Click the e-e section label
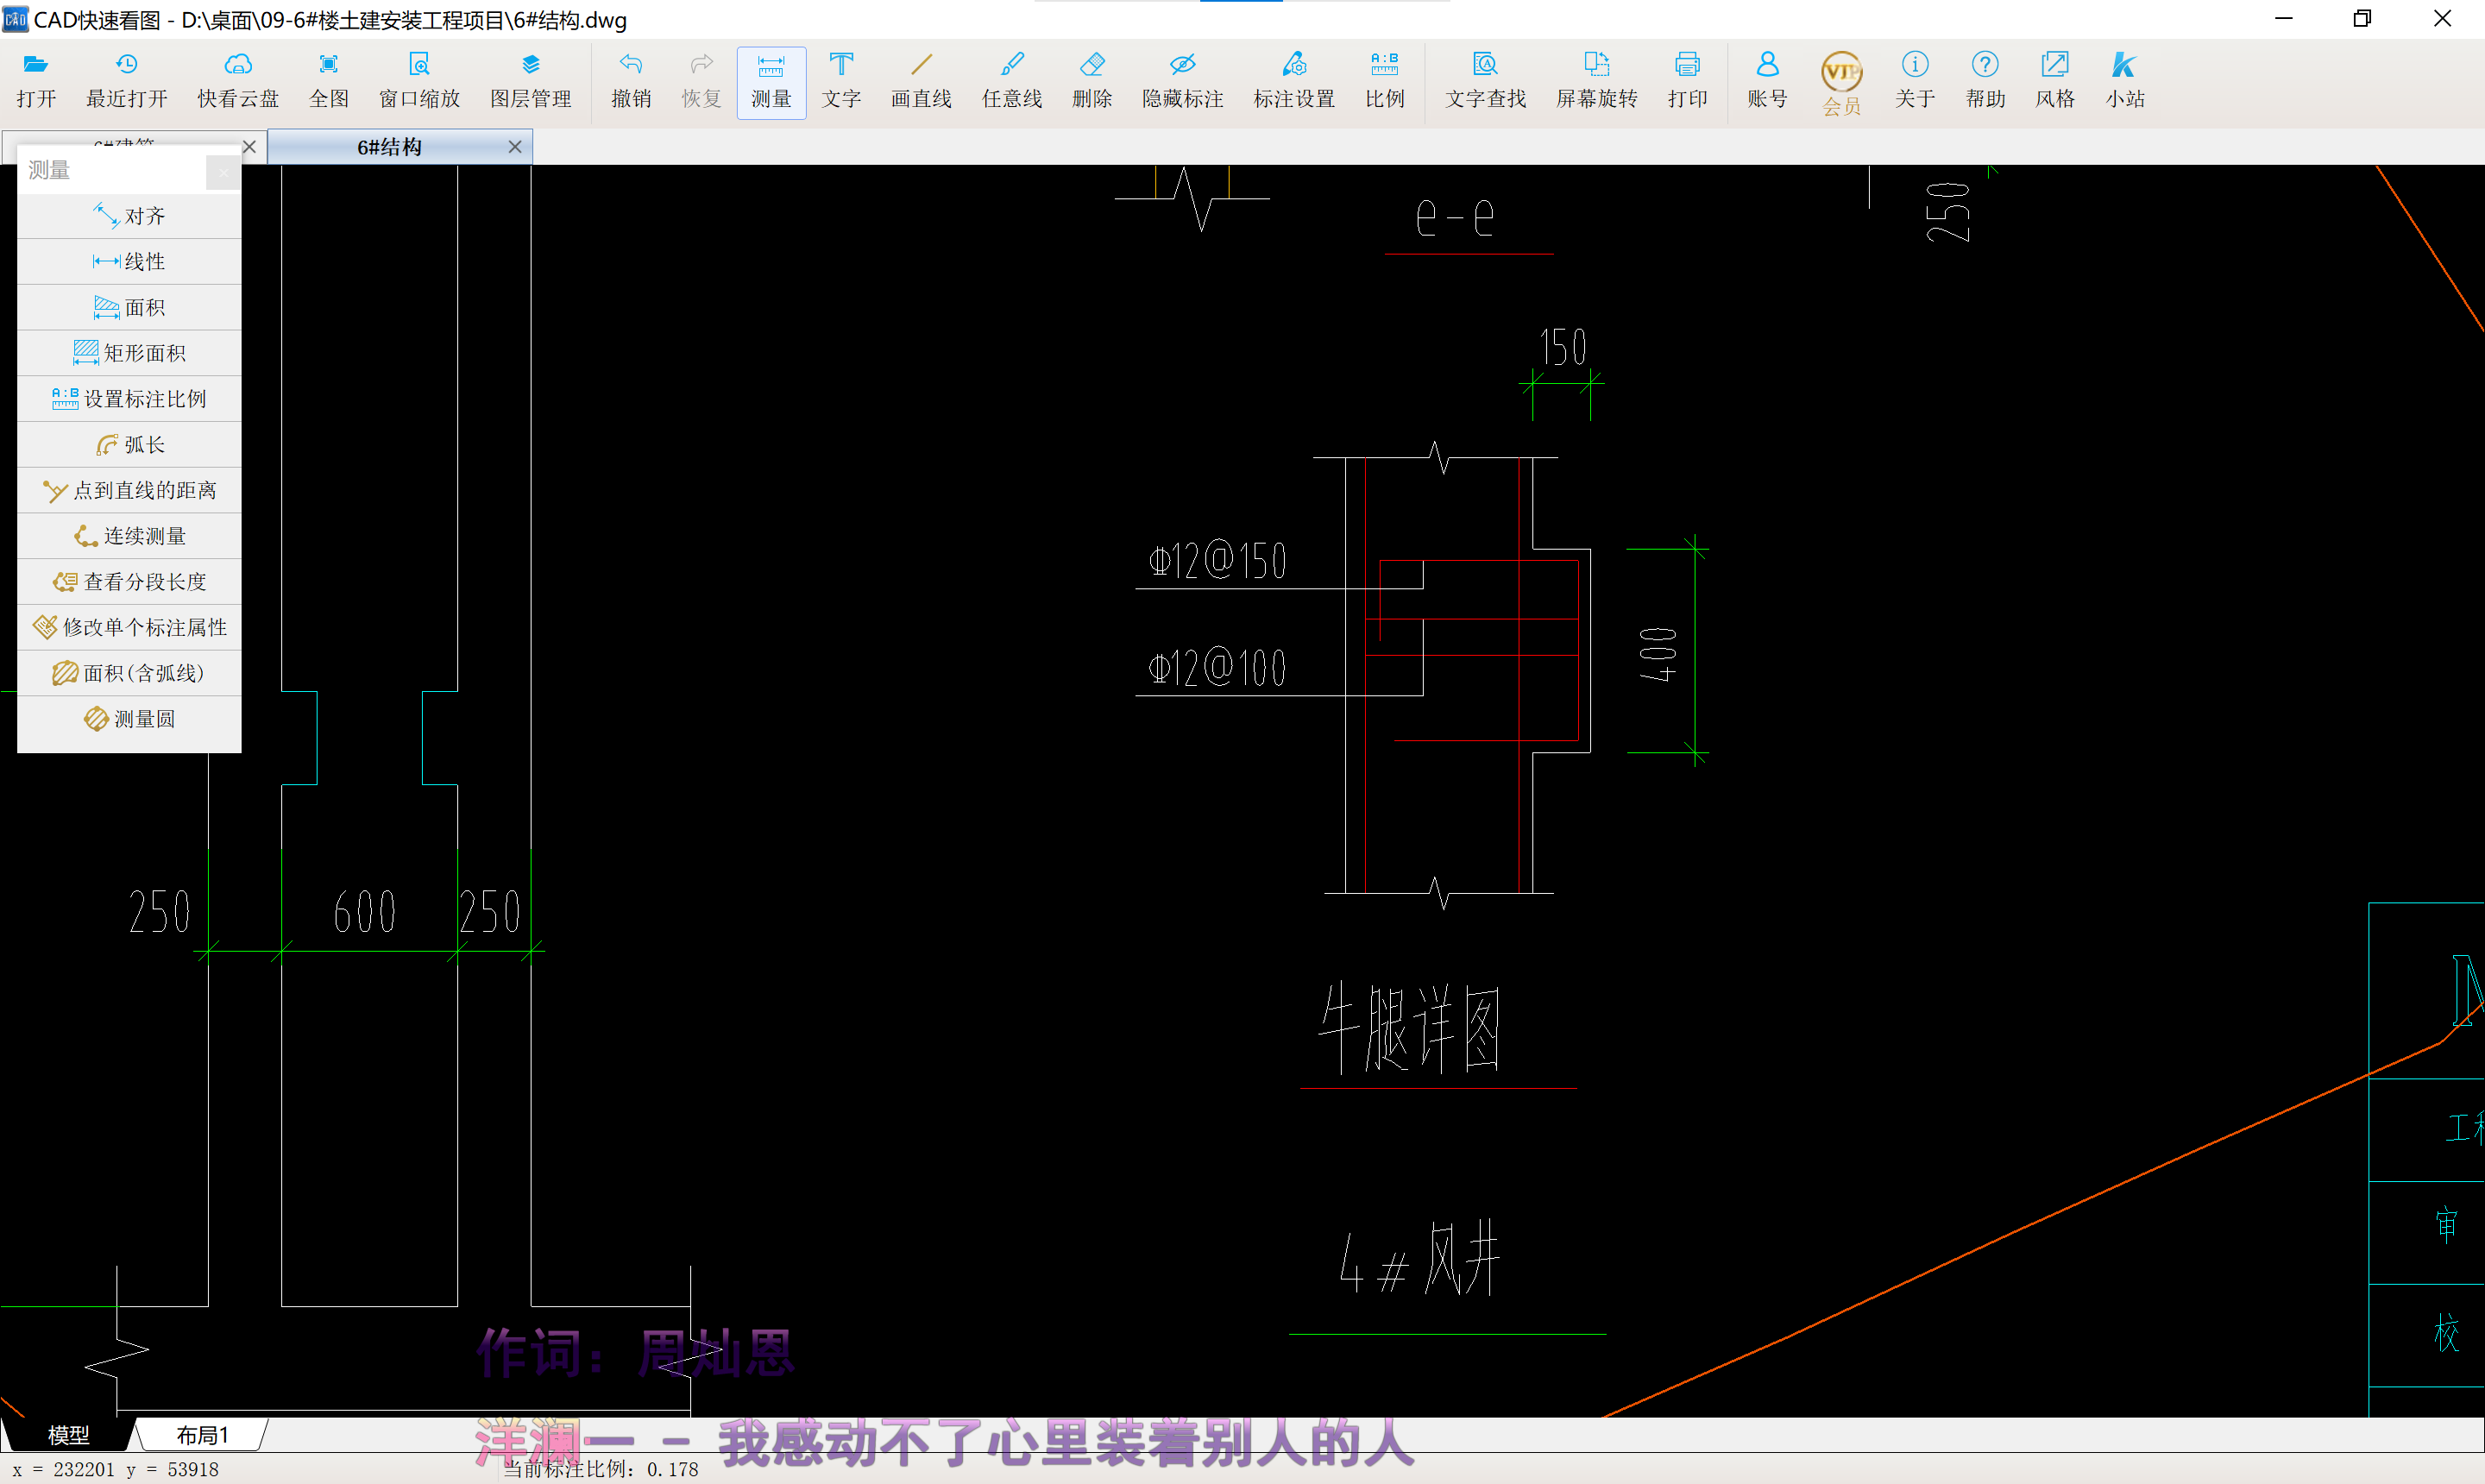 coord(1455,217)
